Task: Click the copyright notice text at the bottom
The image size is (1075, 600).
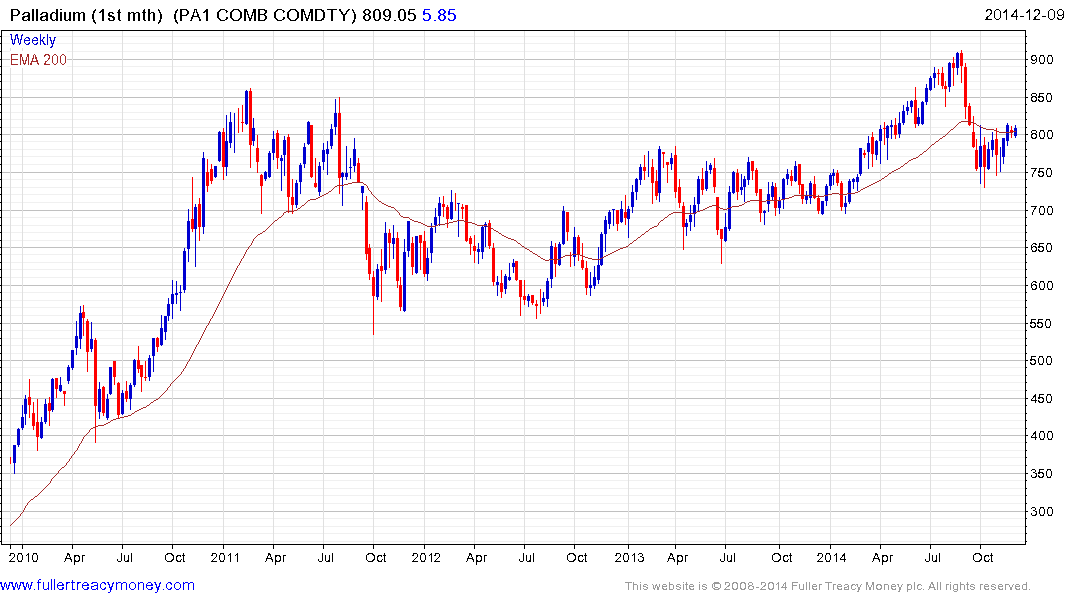Action: pyautogui.click(x=828, y=586)
